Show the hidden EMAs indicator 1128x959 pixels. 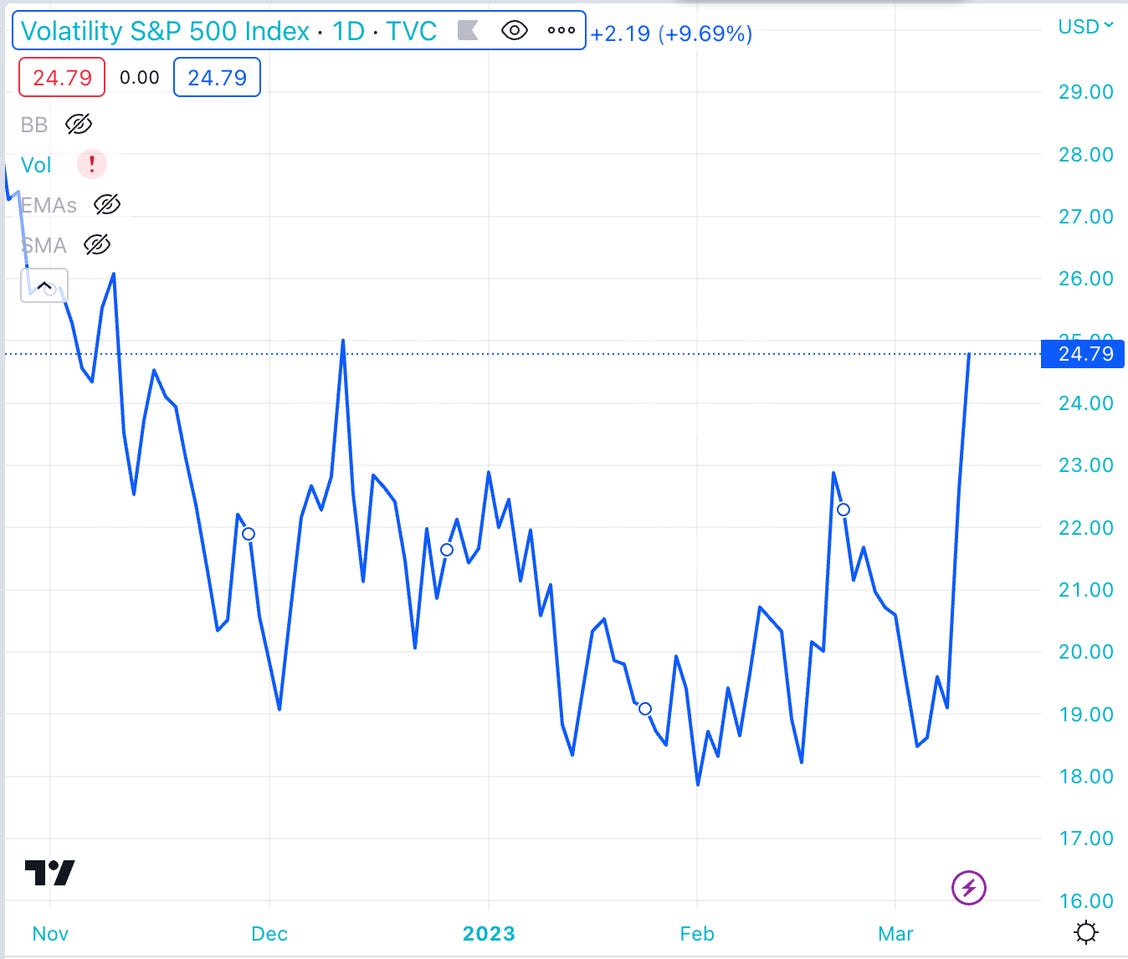click(x=107, y=205)
